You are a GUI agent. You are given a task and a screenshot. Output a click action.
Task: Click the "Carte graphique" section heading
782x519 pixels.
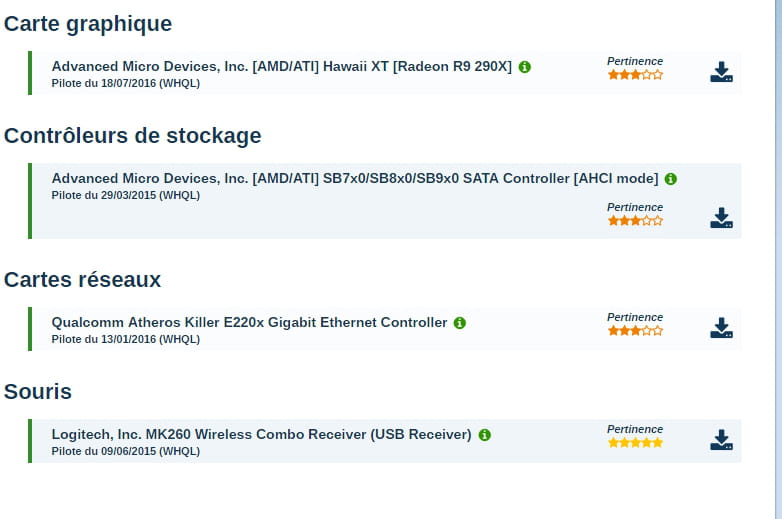point(88,24)
